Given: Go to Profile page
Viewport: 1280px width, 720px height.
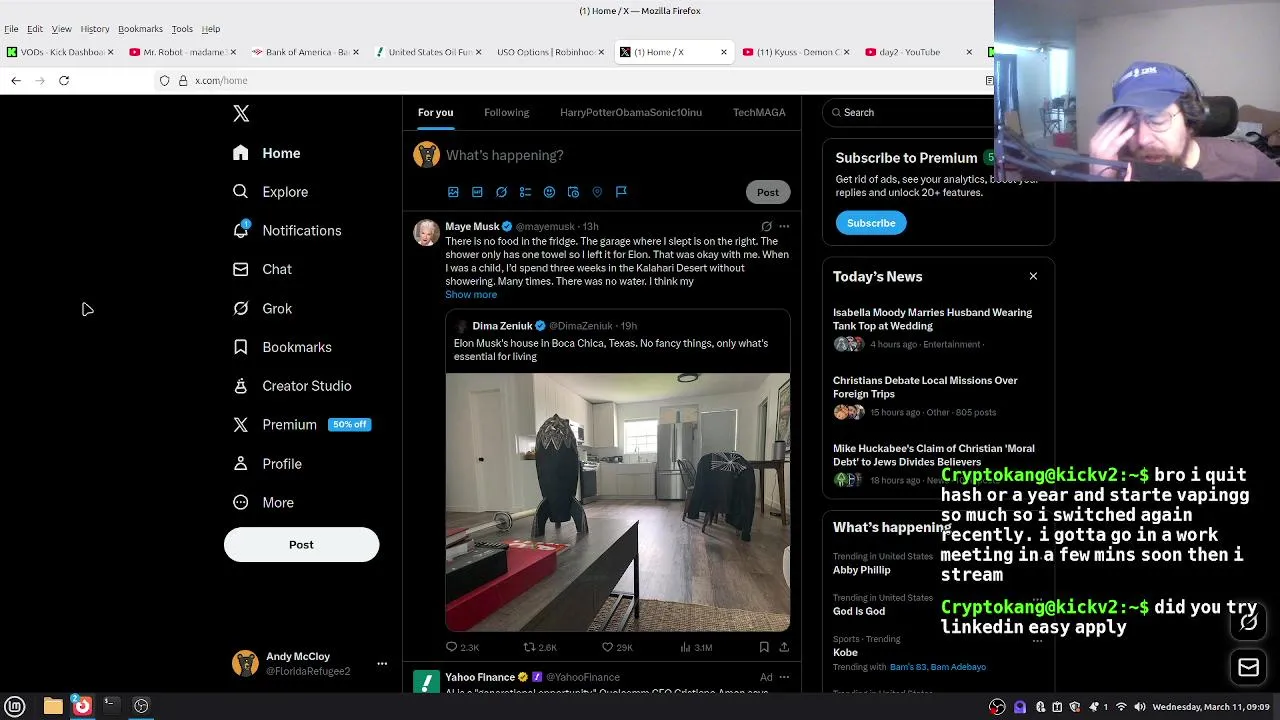Looking at the screenshot, I should (267, 464).
